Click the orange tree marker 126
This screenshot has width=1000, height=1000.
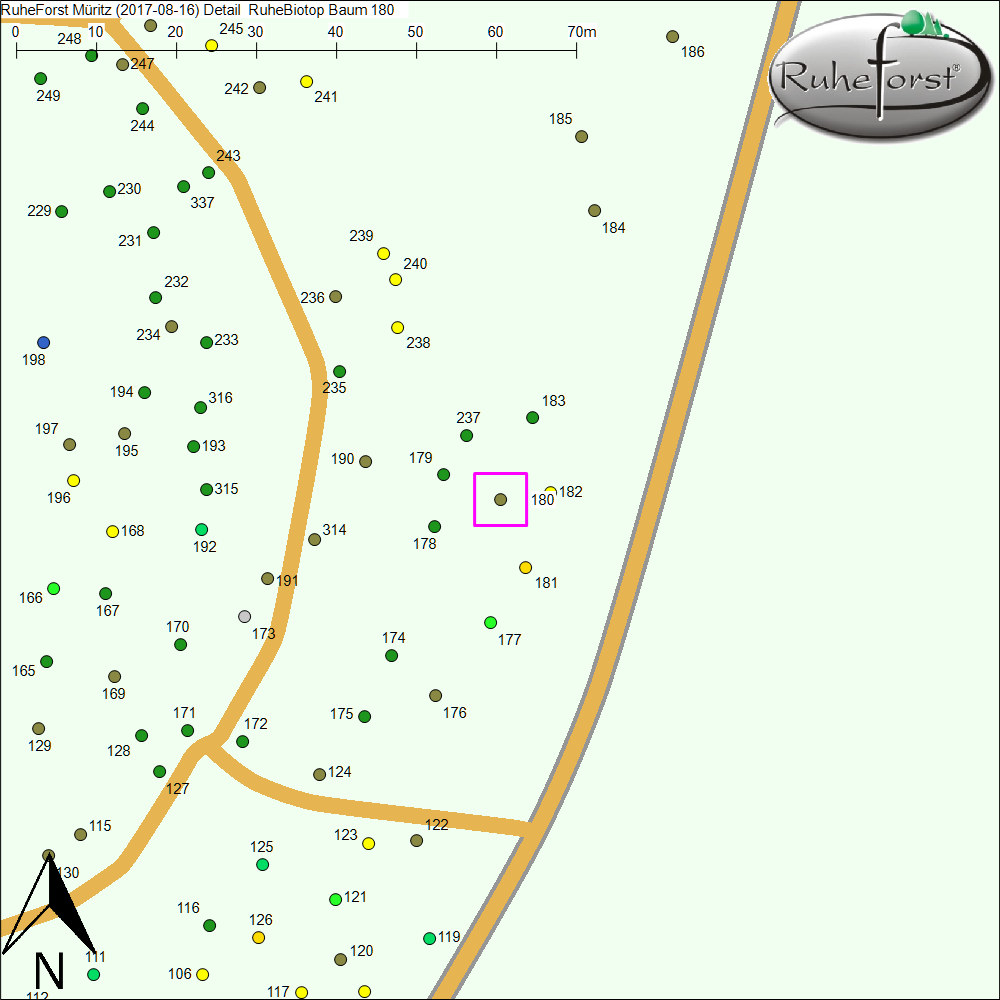coord(259,937)
